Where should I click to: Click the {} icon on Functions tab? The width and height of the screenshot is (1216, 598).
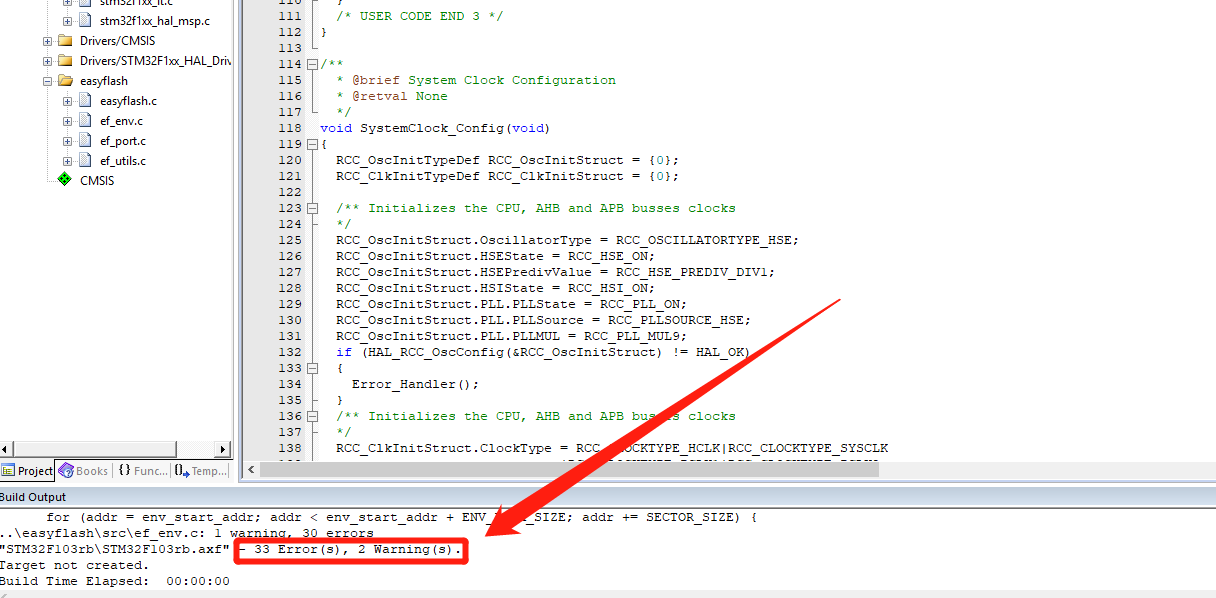[x=124, y=470]
